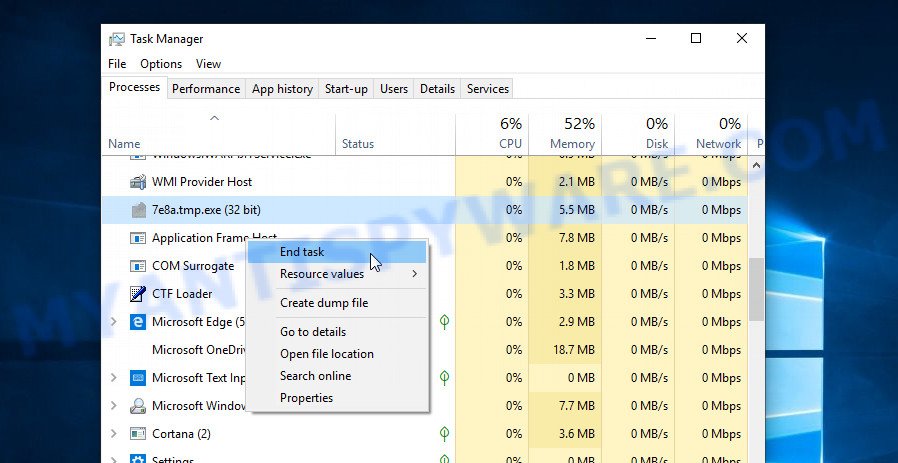Image resolution: width=898 pixels, height=463 pixels.
Task: Click the COM Surrogate process icon
Action: [138, 266]
